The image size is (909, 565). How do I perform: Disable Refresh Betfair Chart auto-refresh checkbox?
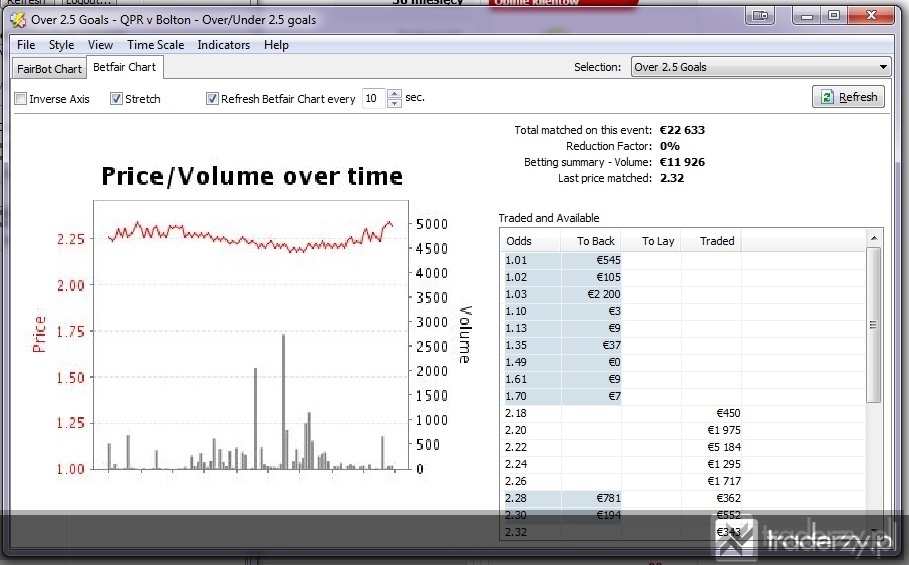pyautogui.click(x=212, y=99)
